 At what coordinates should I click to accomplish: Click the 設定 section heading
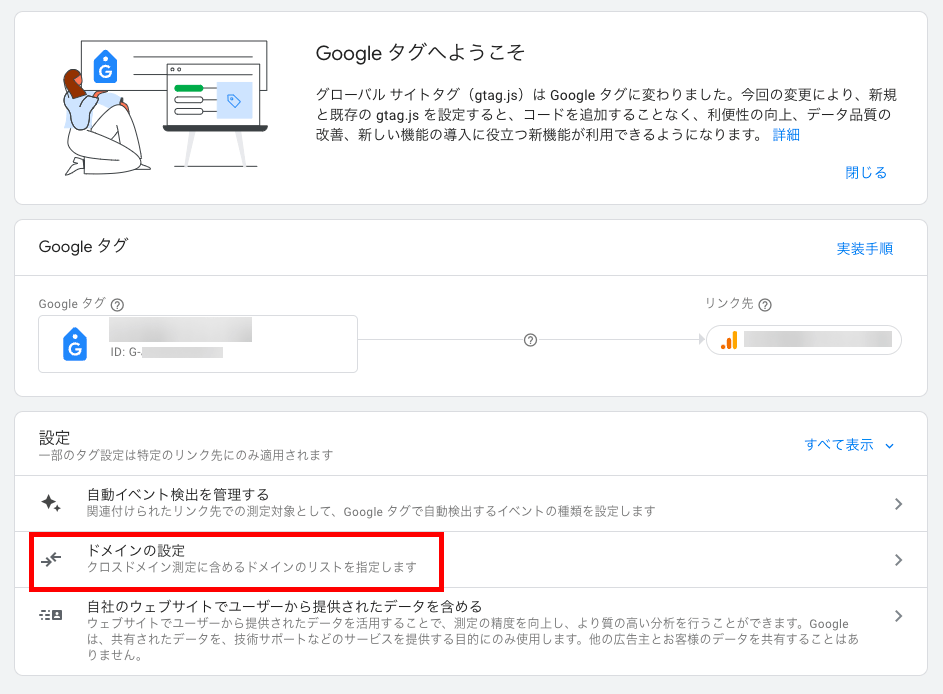pos(54,437)
